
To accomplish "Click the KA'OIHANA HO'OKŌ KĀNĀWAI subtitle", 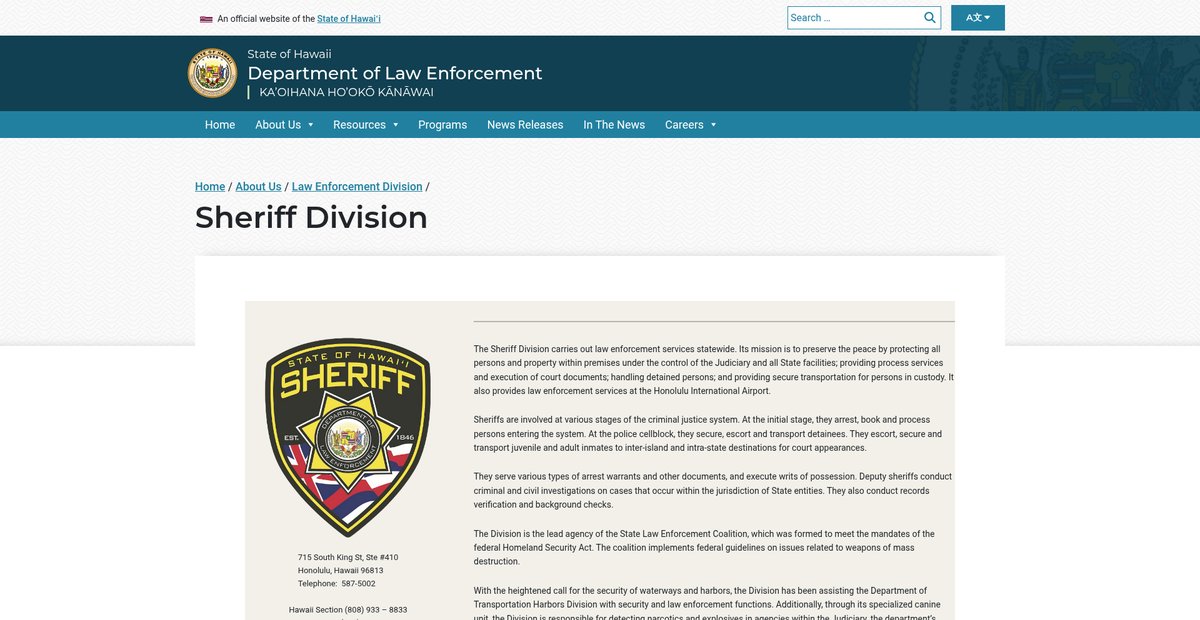I will point(346,92).
